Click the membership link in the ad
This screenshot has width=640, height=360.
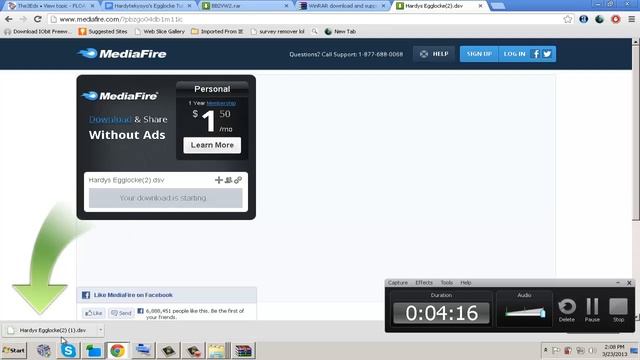point(221,103)
